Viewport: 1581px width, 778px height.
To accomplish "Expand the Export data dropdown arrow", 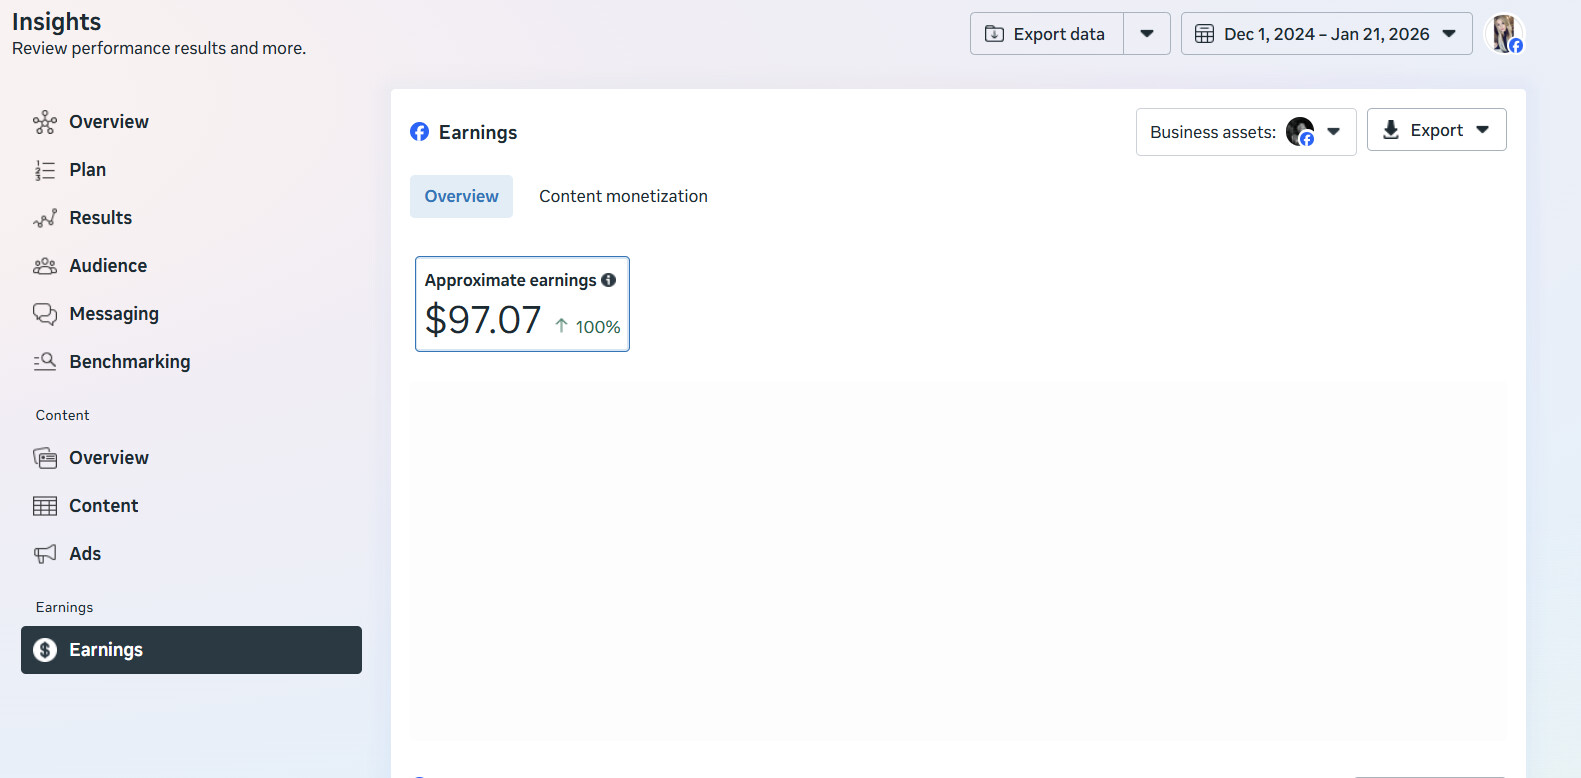I will pos(1147,34).
